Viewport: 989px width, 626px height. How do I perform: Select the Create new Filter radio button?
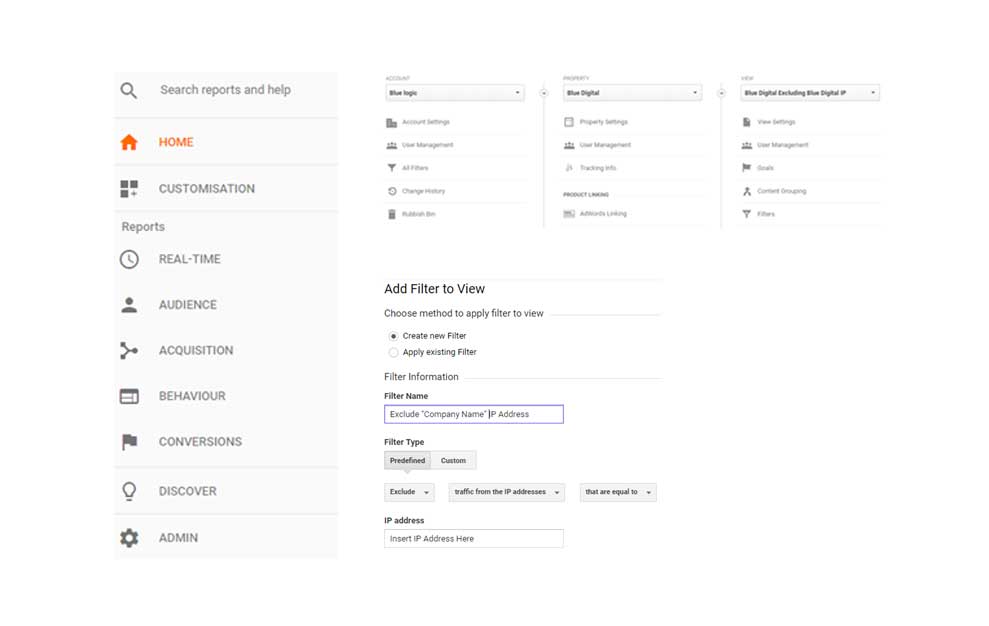pos(394,337)
